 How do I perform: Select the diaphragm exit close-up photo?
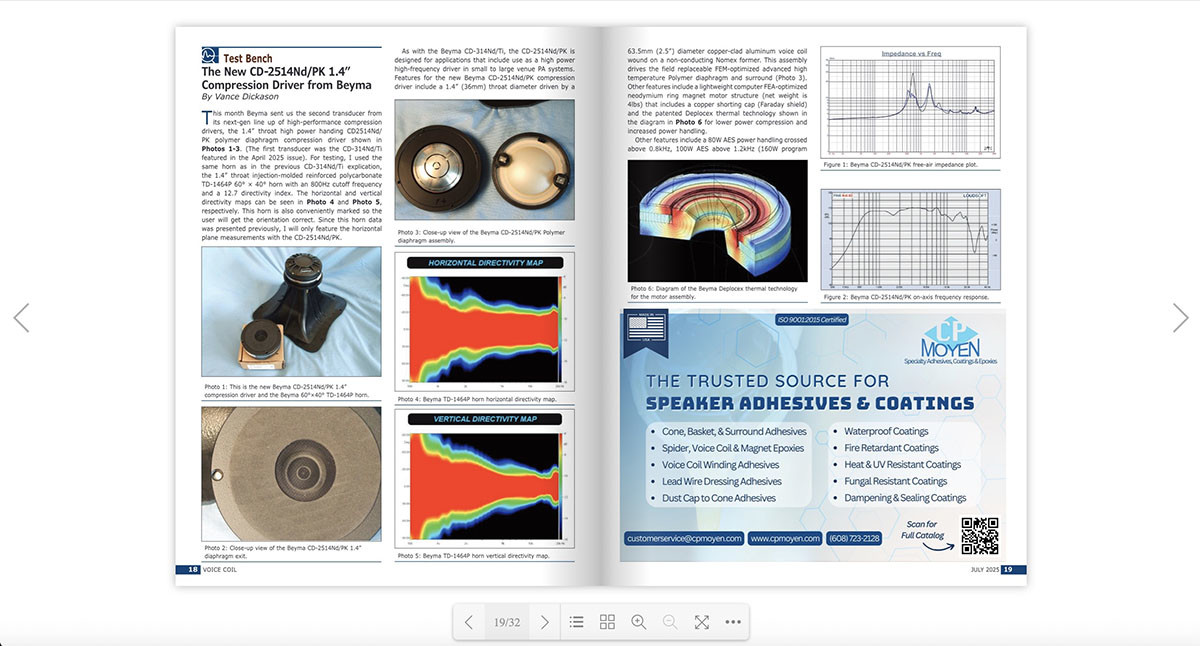[291, 473]
